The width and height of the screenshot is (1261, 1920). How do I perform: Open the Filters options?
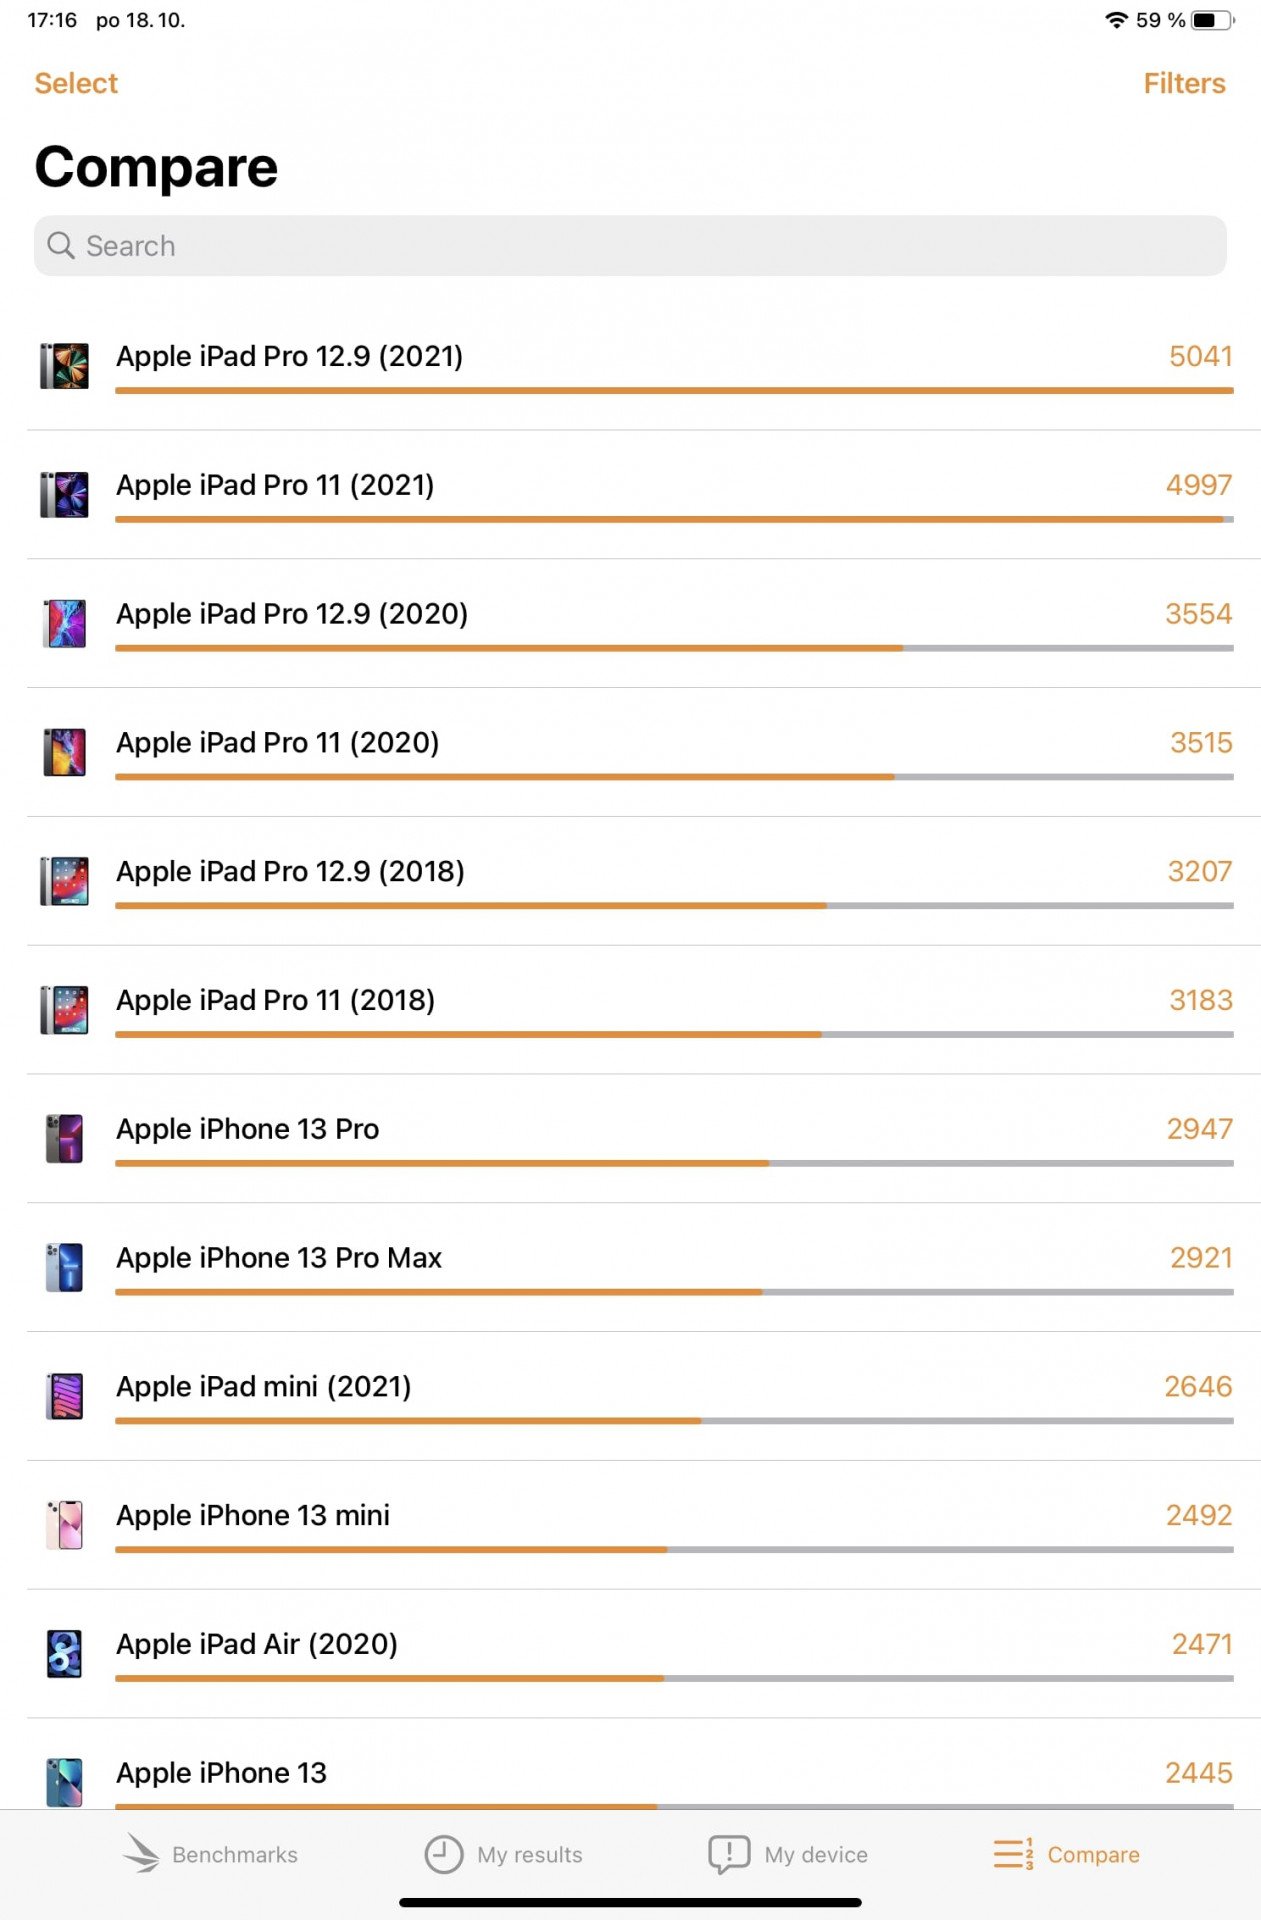tap(1184, 83)
